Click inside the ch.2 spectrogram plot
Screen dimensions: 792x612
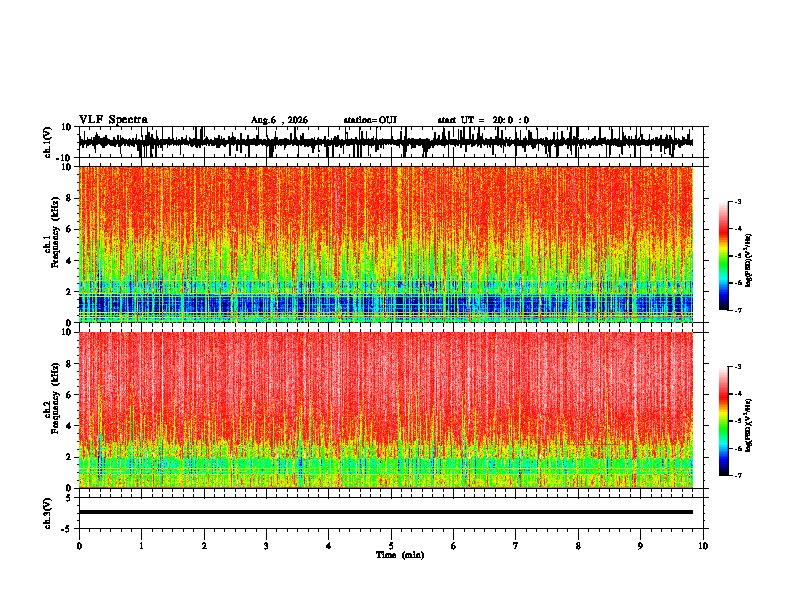(x=386, y=410)
